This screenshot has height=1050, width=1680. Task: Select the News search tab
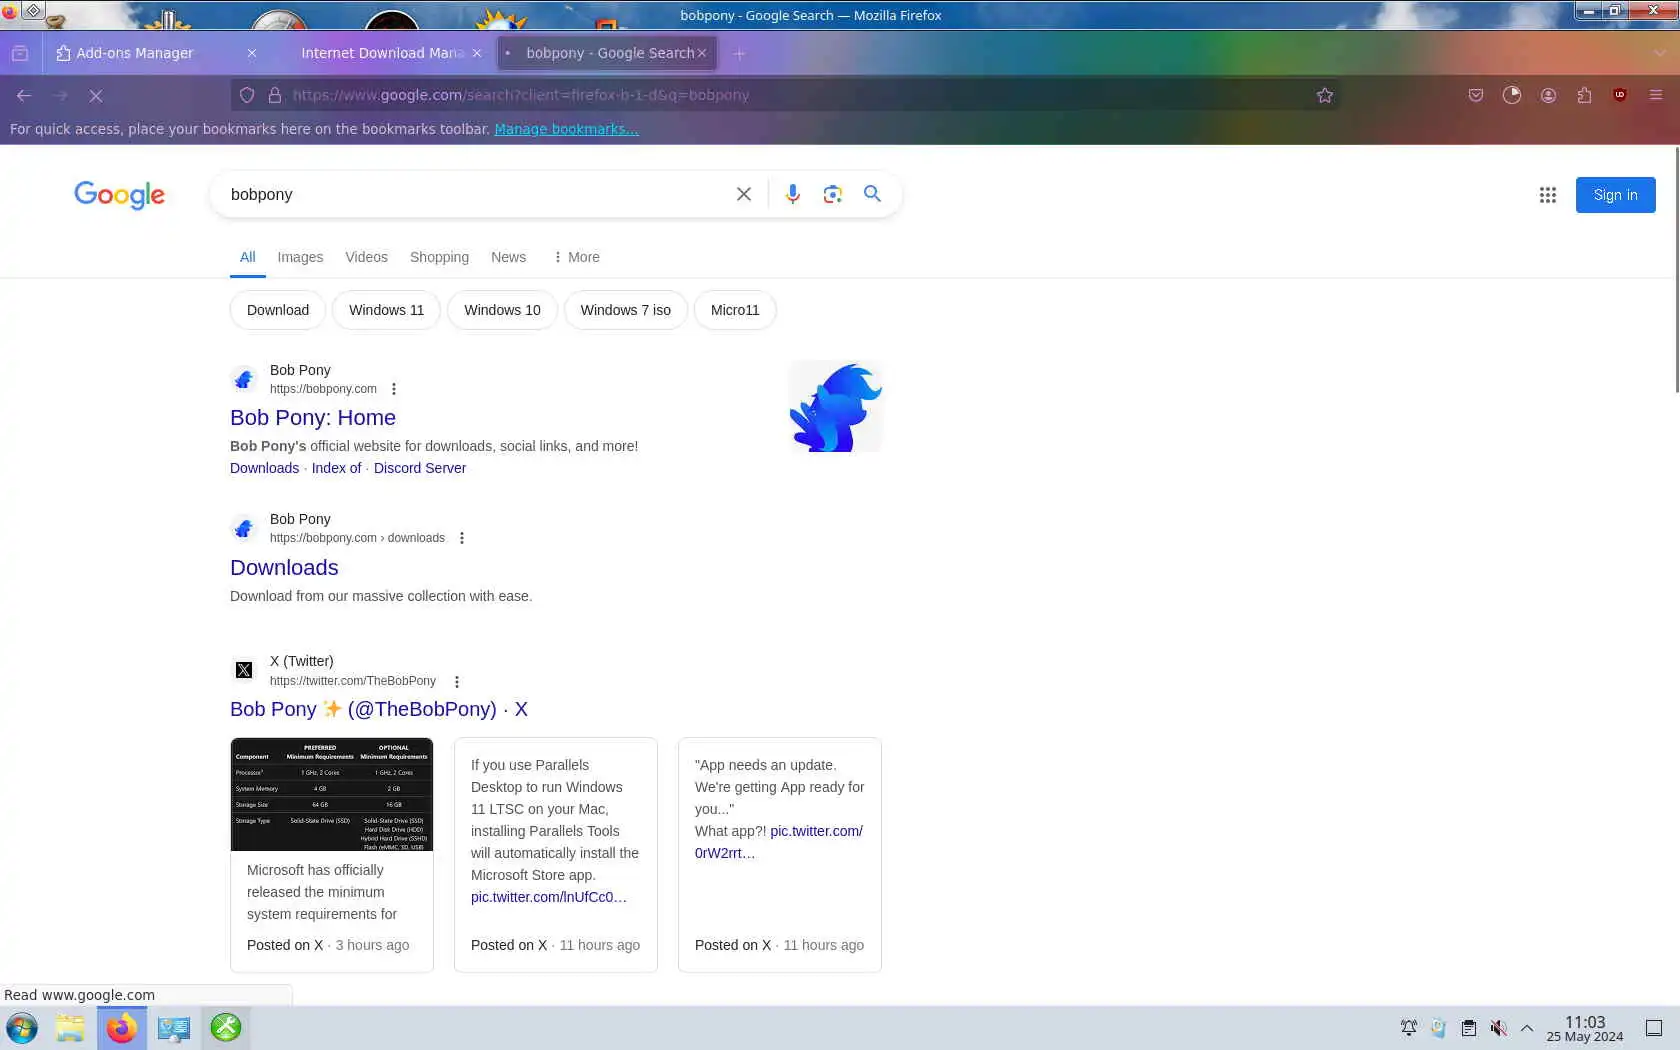(x=508, y=257)
